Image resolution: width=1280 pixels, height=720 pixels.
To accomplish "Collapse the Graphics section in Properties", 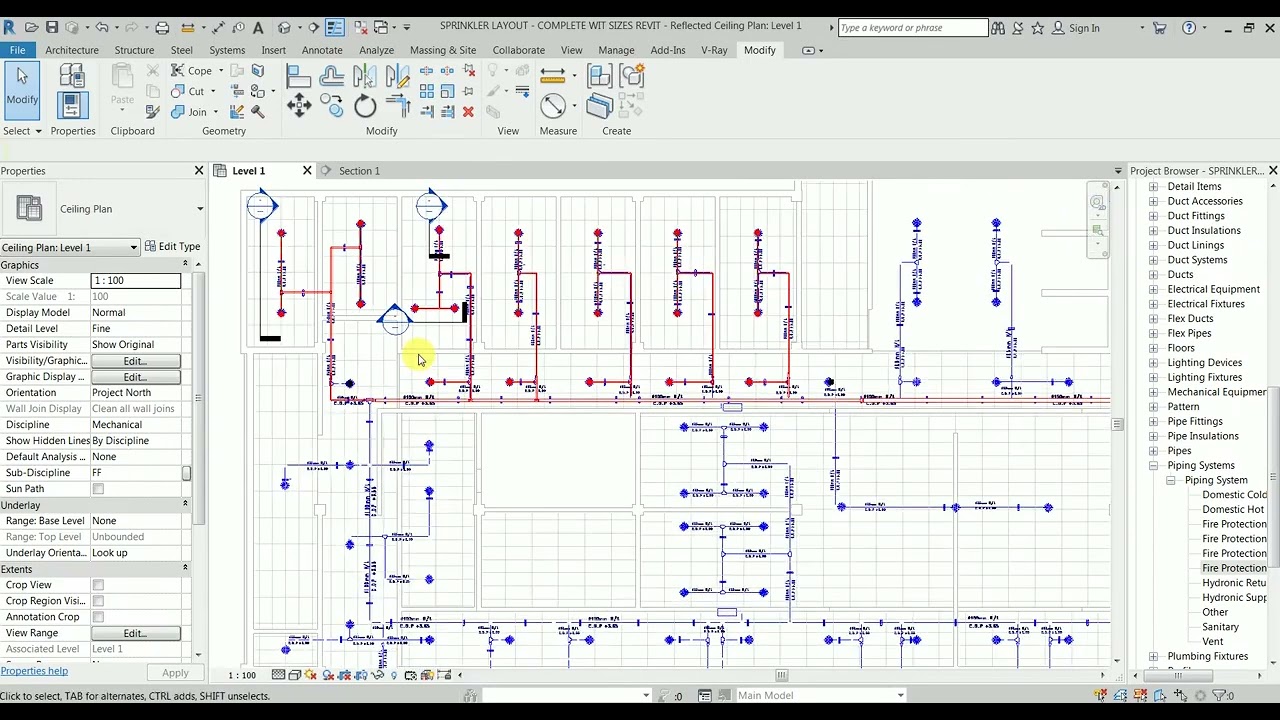I will point(185,265).
